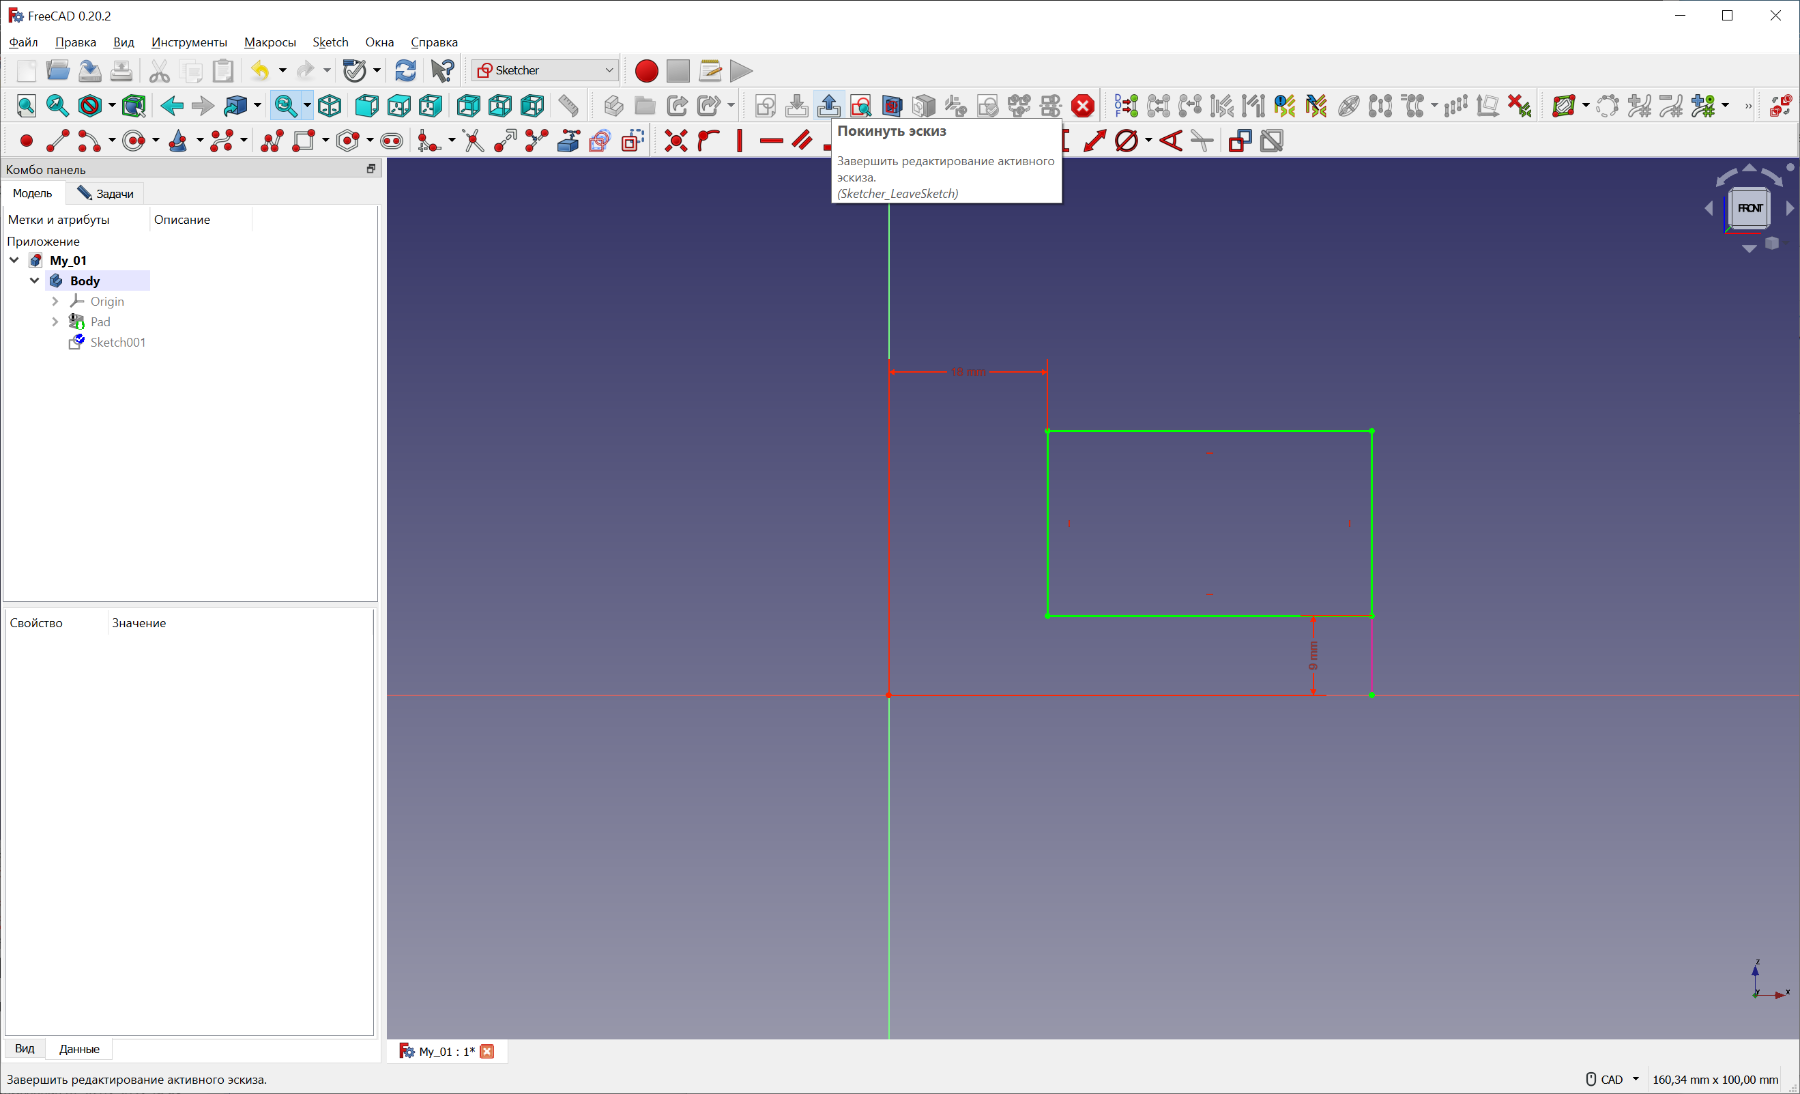
Task: Click Fit Selection view icon
Action: click(x=58, y=105)
